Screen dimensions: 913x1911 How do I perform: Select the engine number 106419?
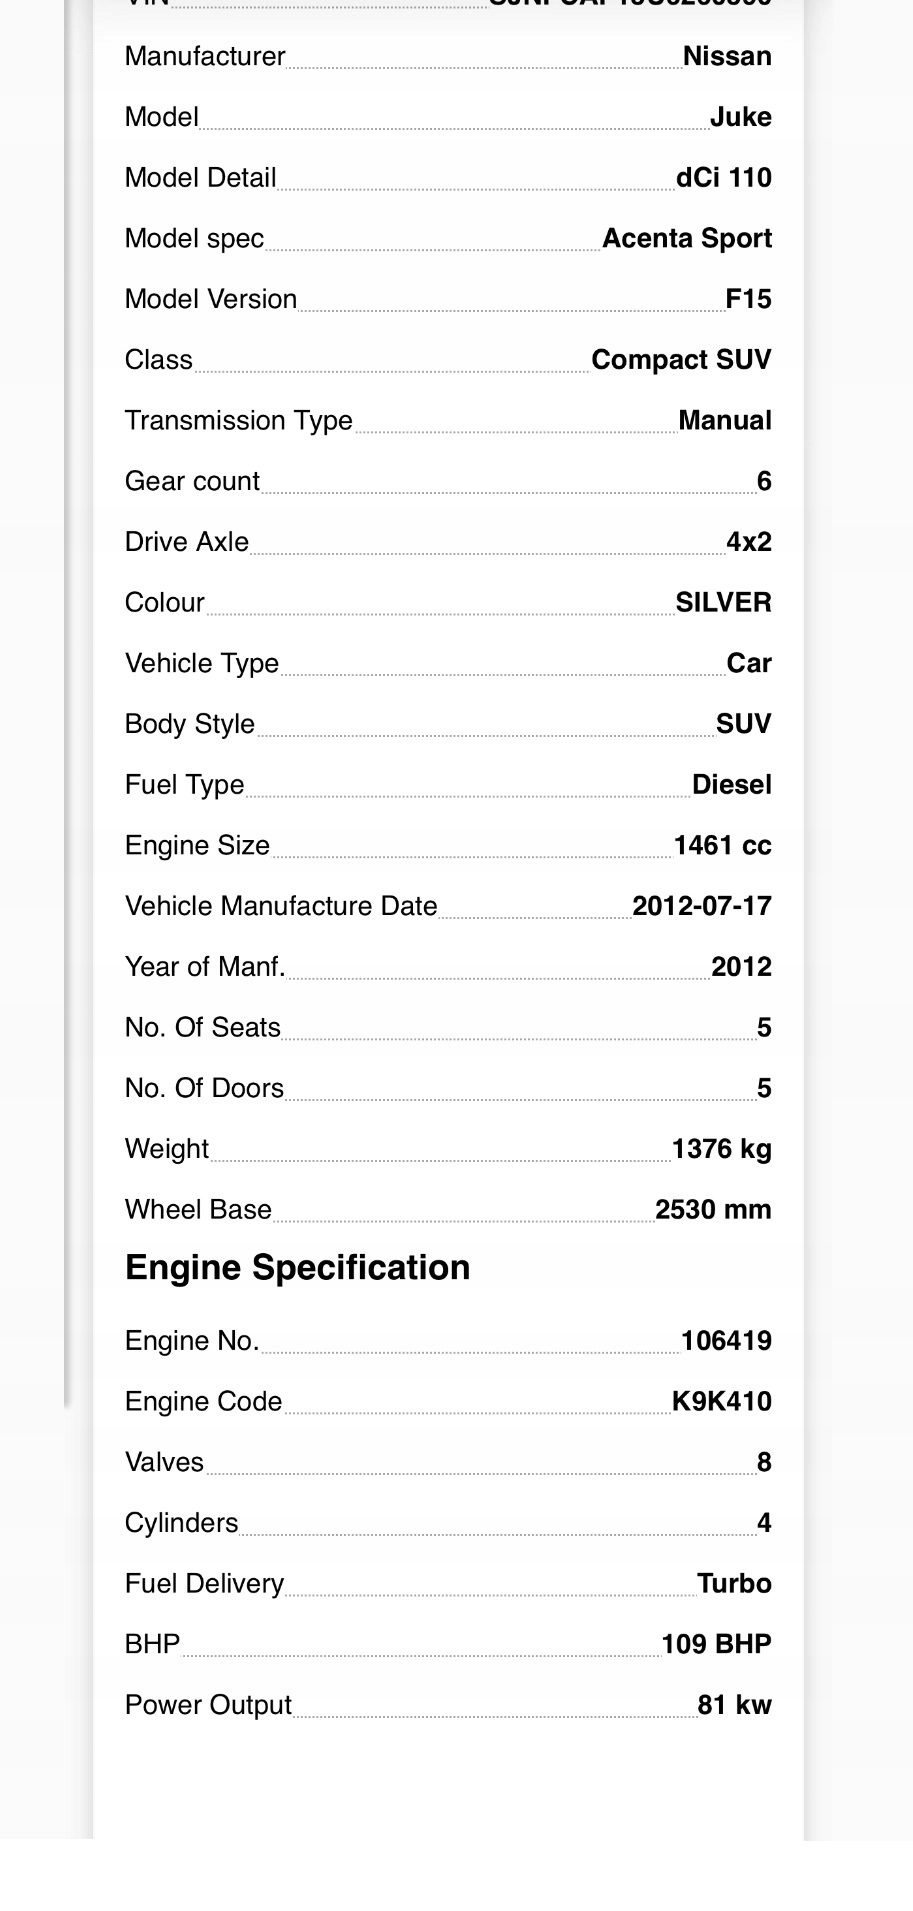click(x=726, y=1341)
